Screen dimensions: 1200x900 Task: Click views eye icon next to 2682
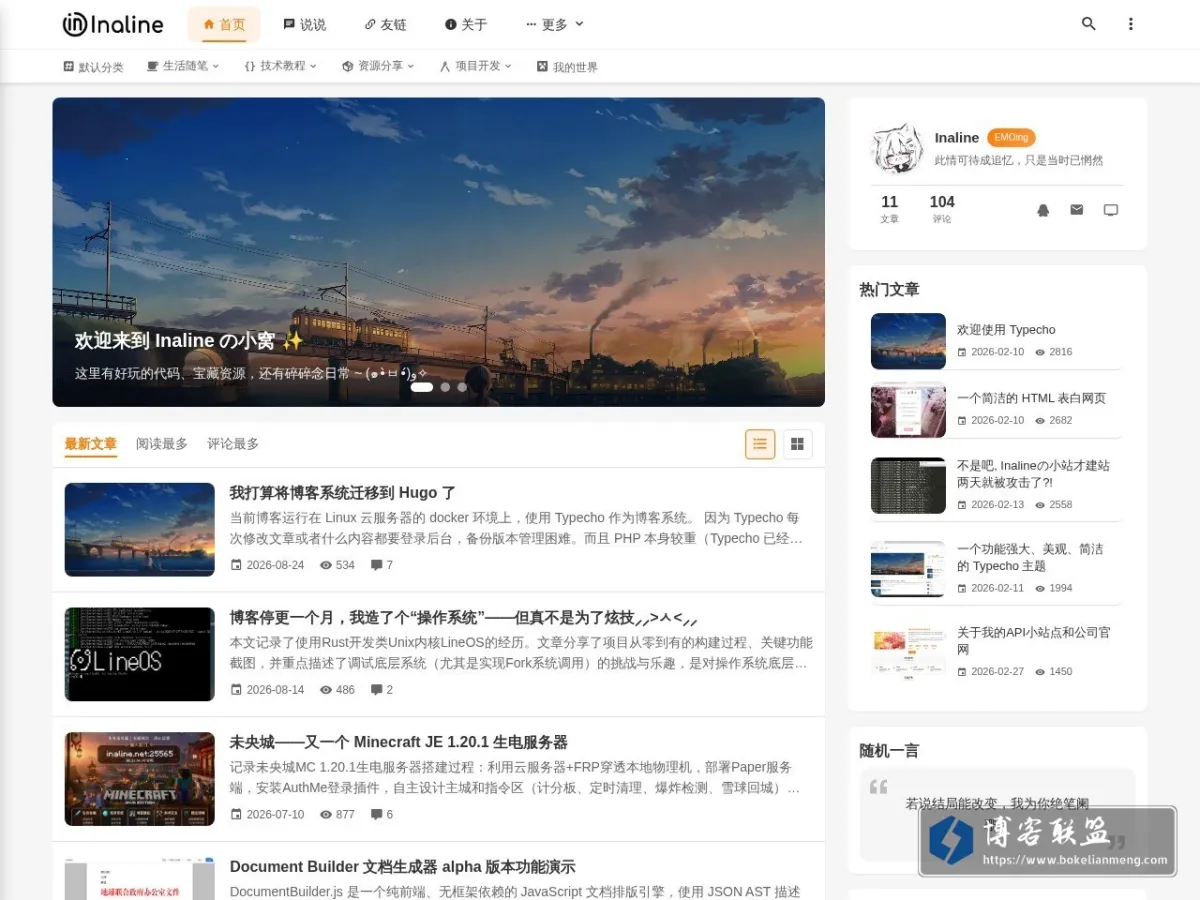tap(1040, 420)
